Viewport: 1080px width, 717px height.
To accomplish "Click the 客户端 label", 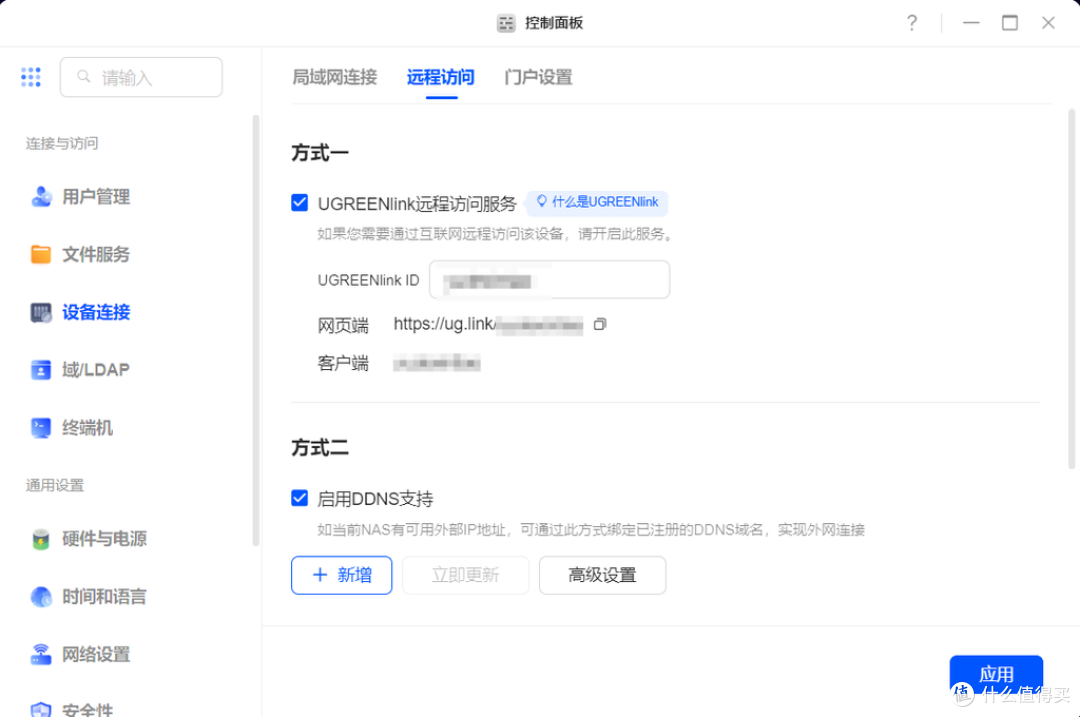I will (x=343, y=363).
